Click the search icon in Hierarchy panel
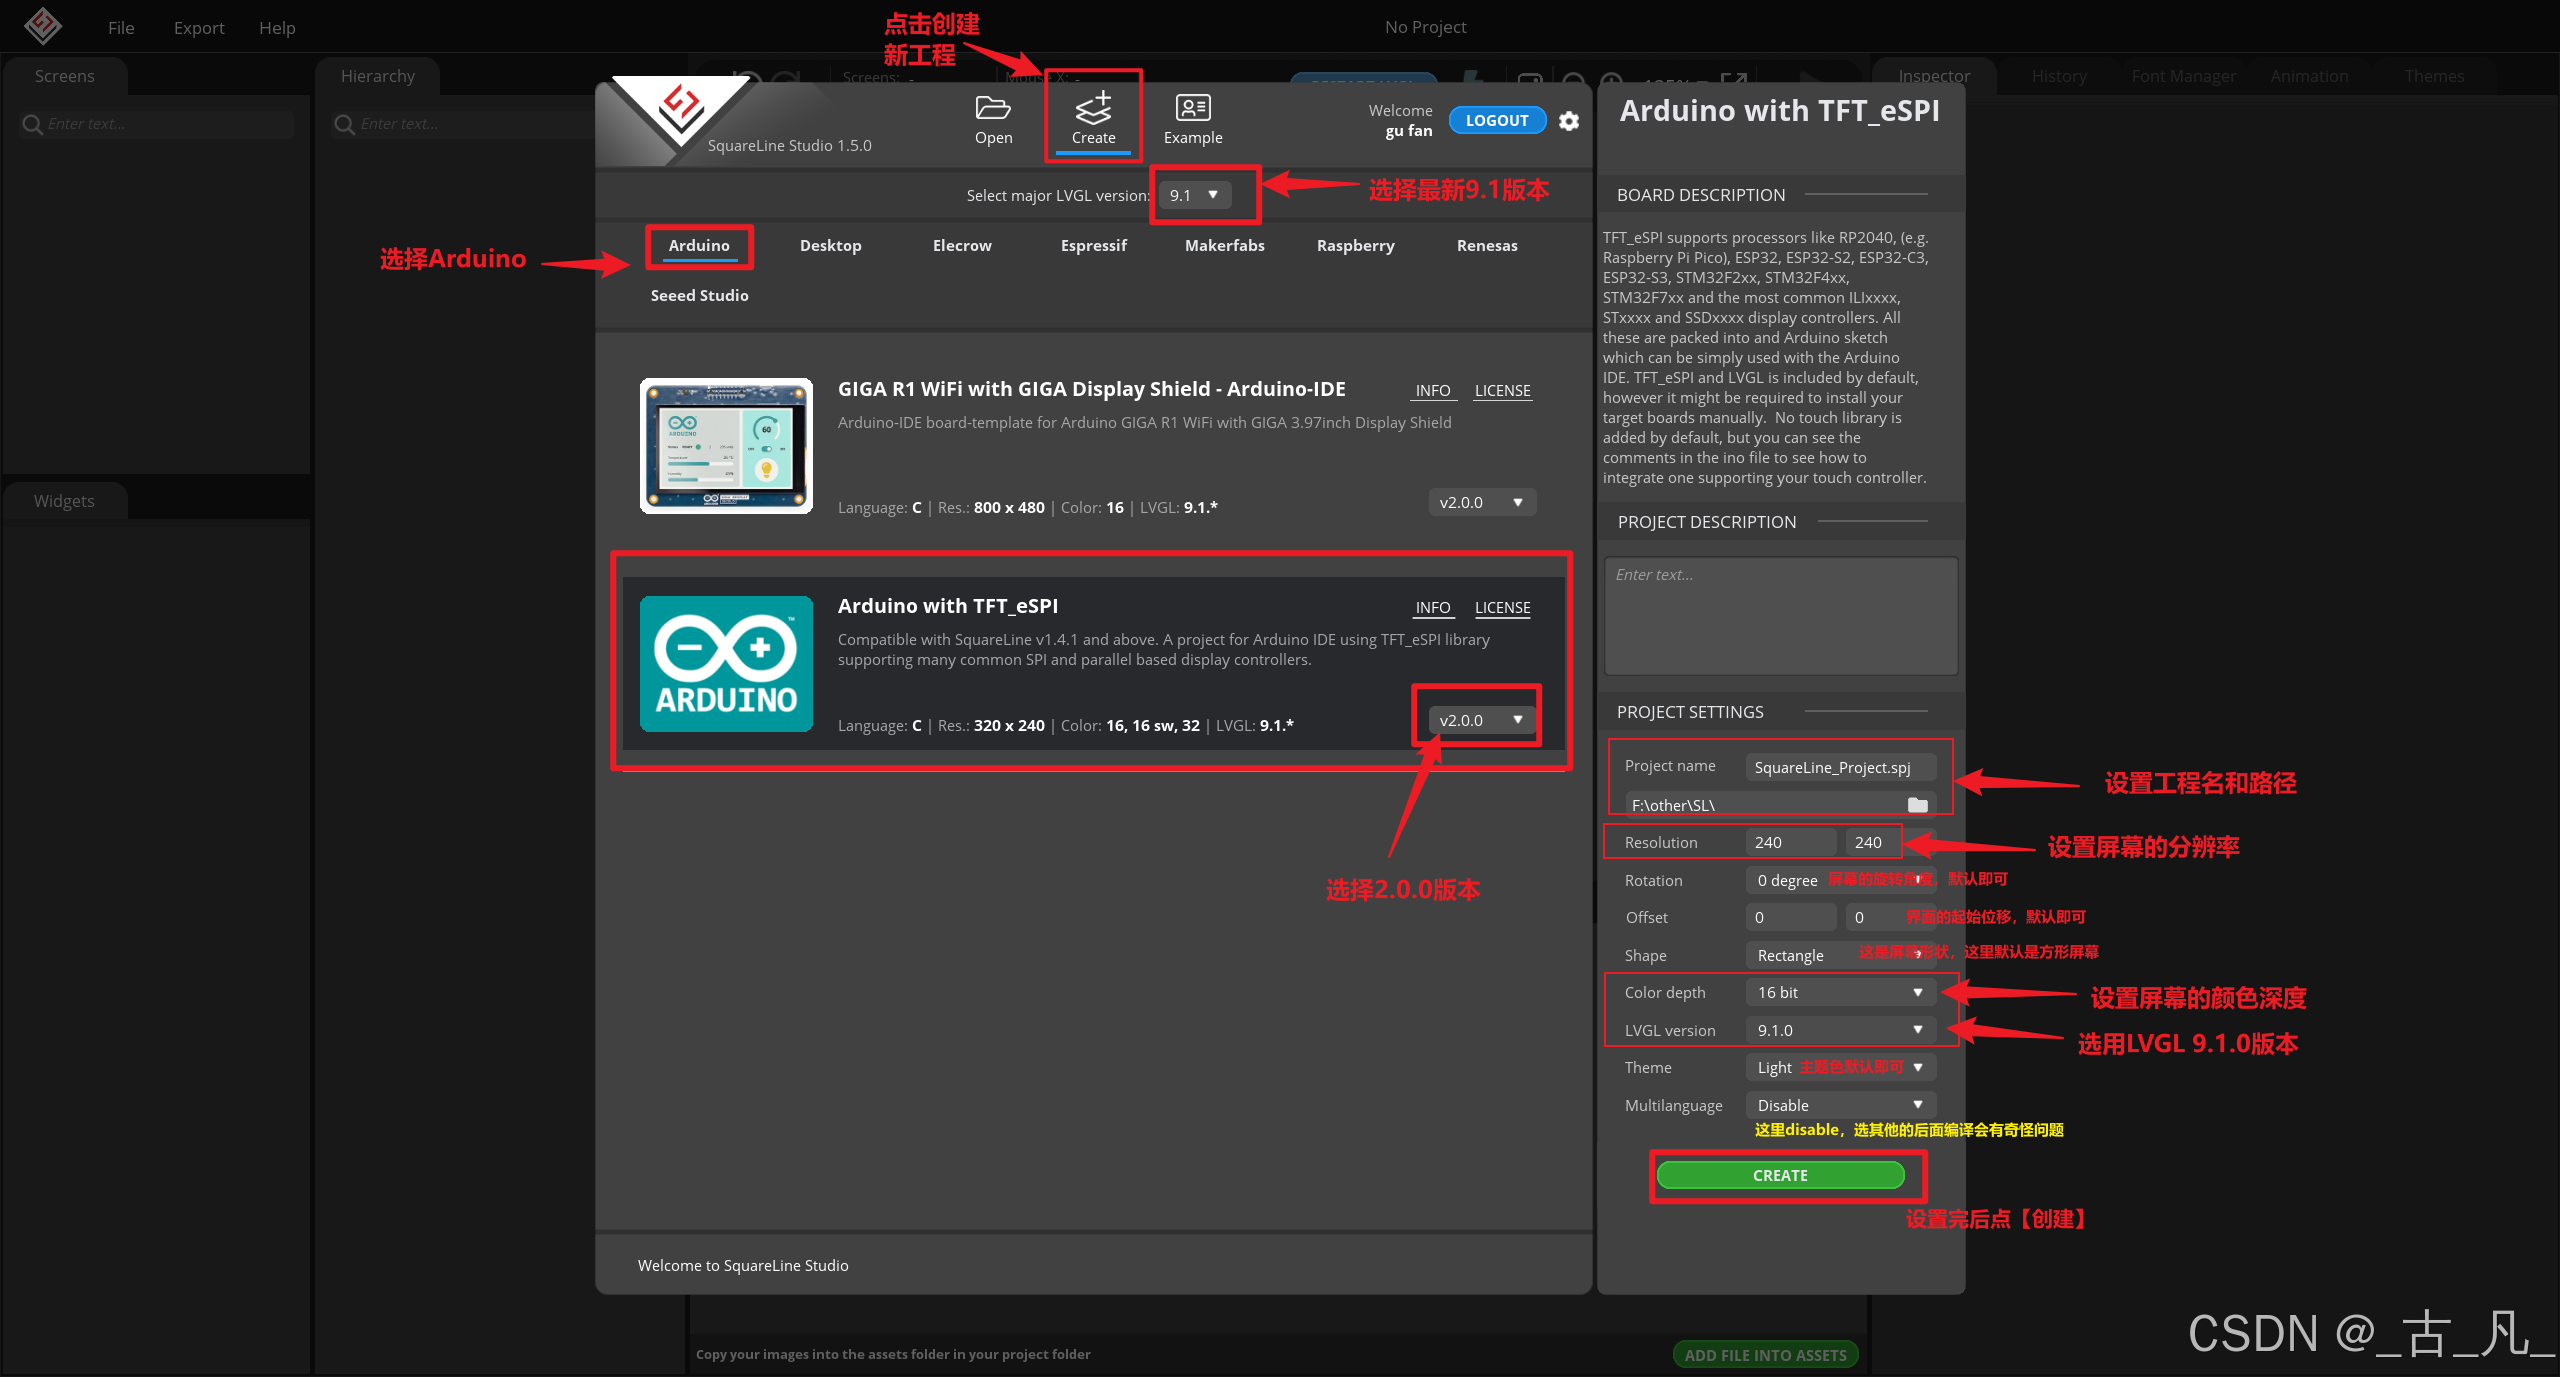The image size is (2560, 1377). (345, 124)
